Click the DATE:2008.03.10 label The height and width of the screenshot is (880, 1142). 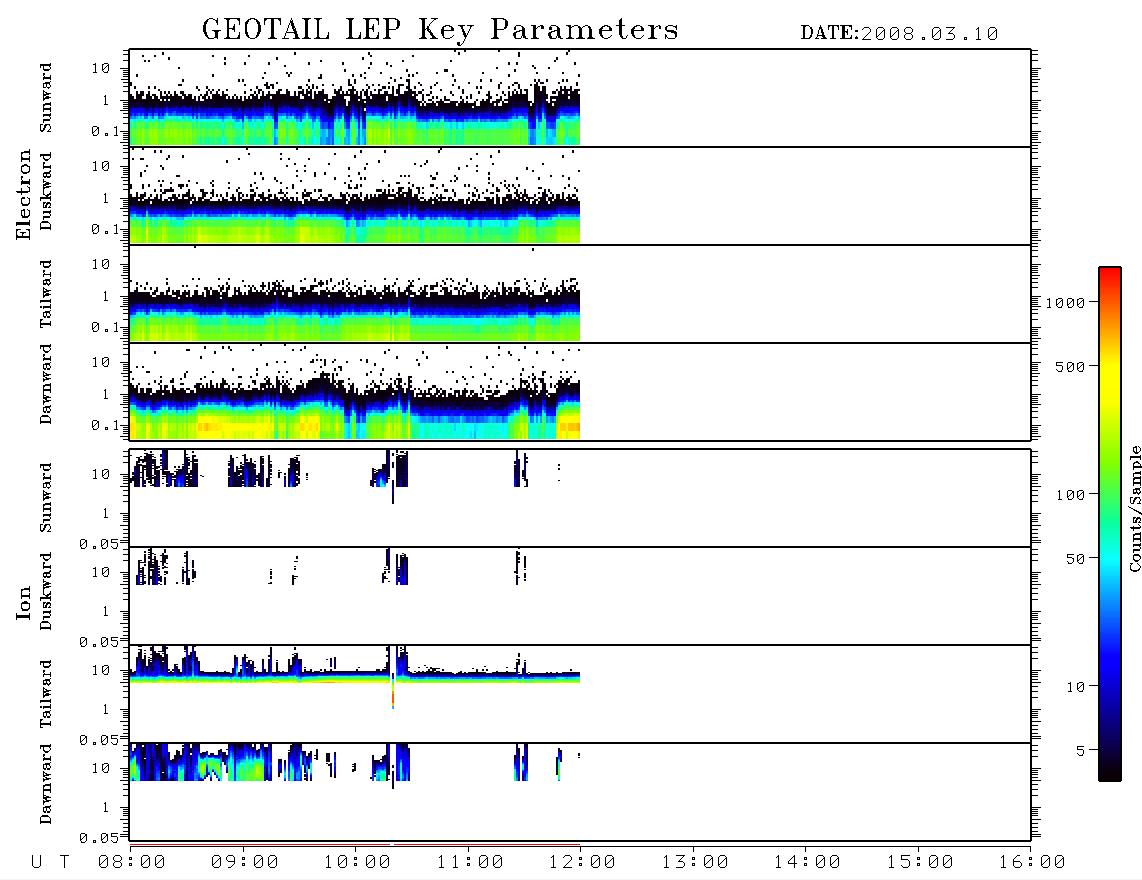click(899, 34)
